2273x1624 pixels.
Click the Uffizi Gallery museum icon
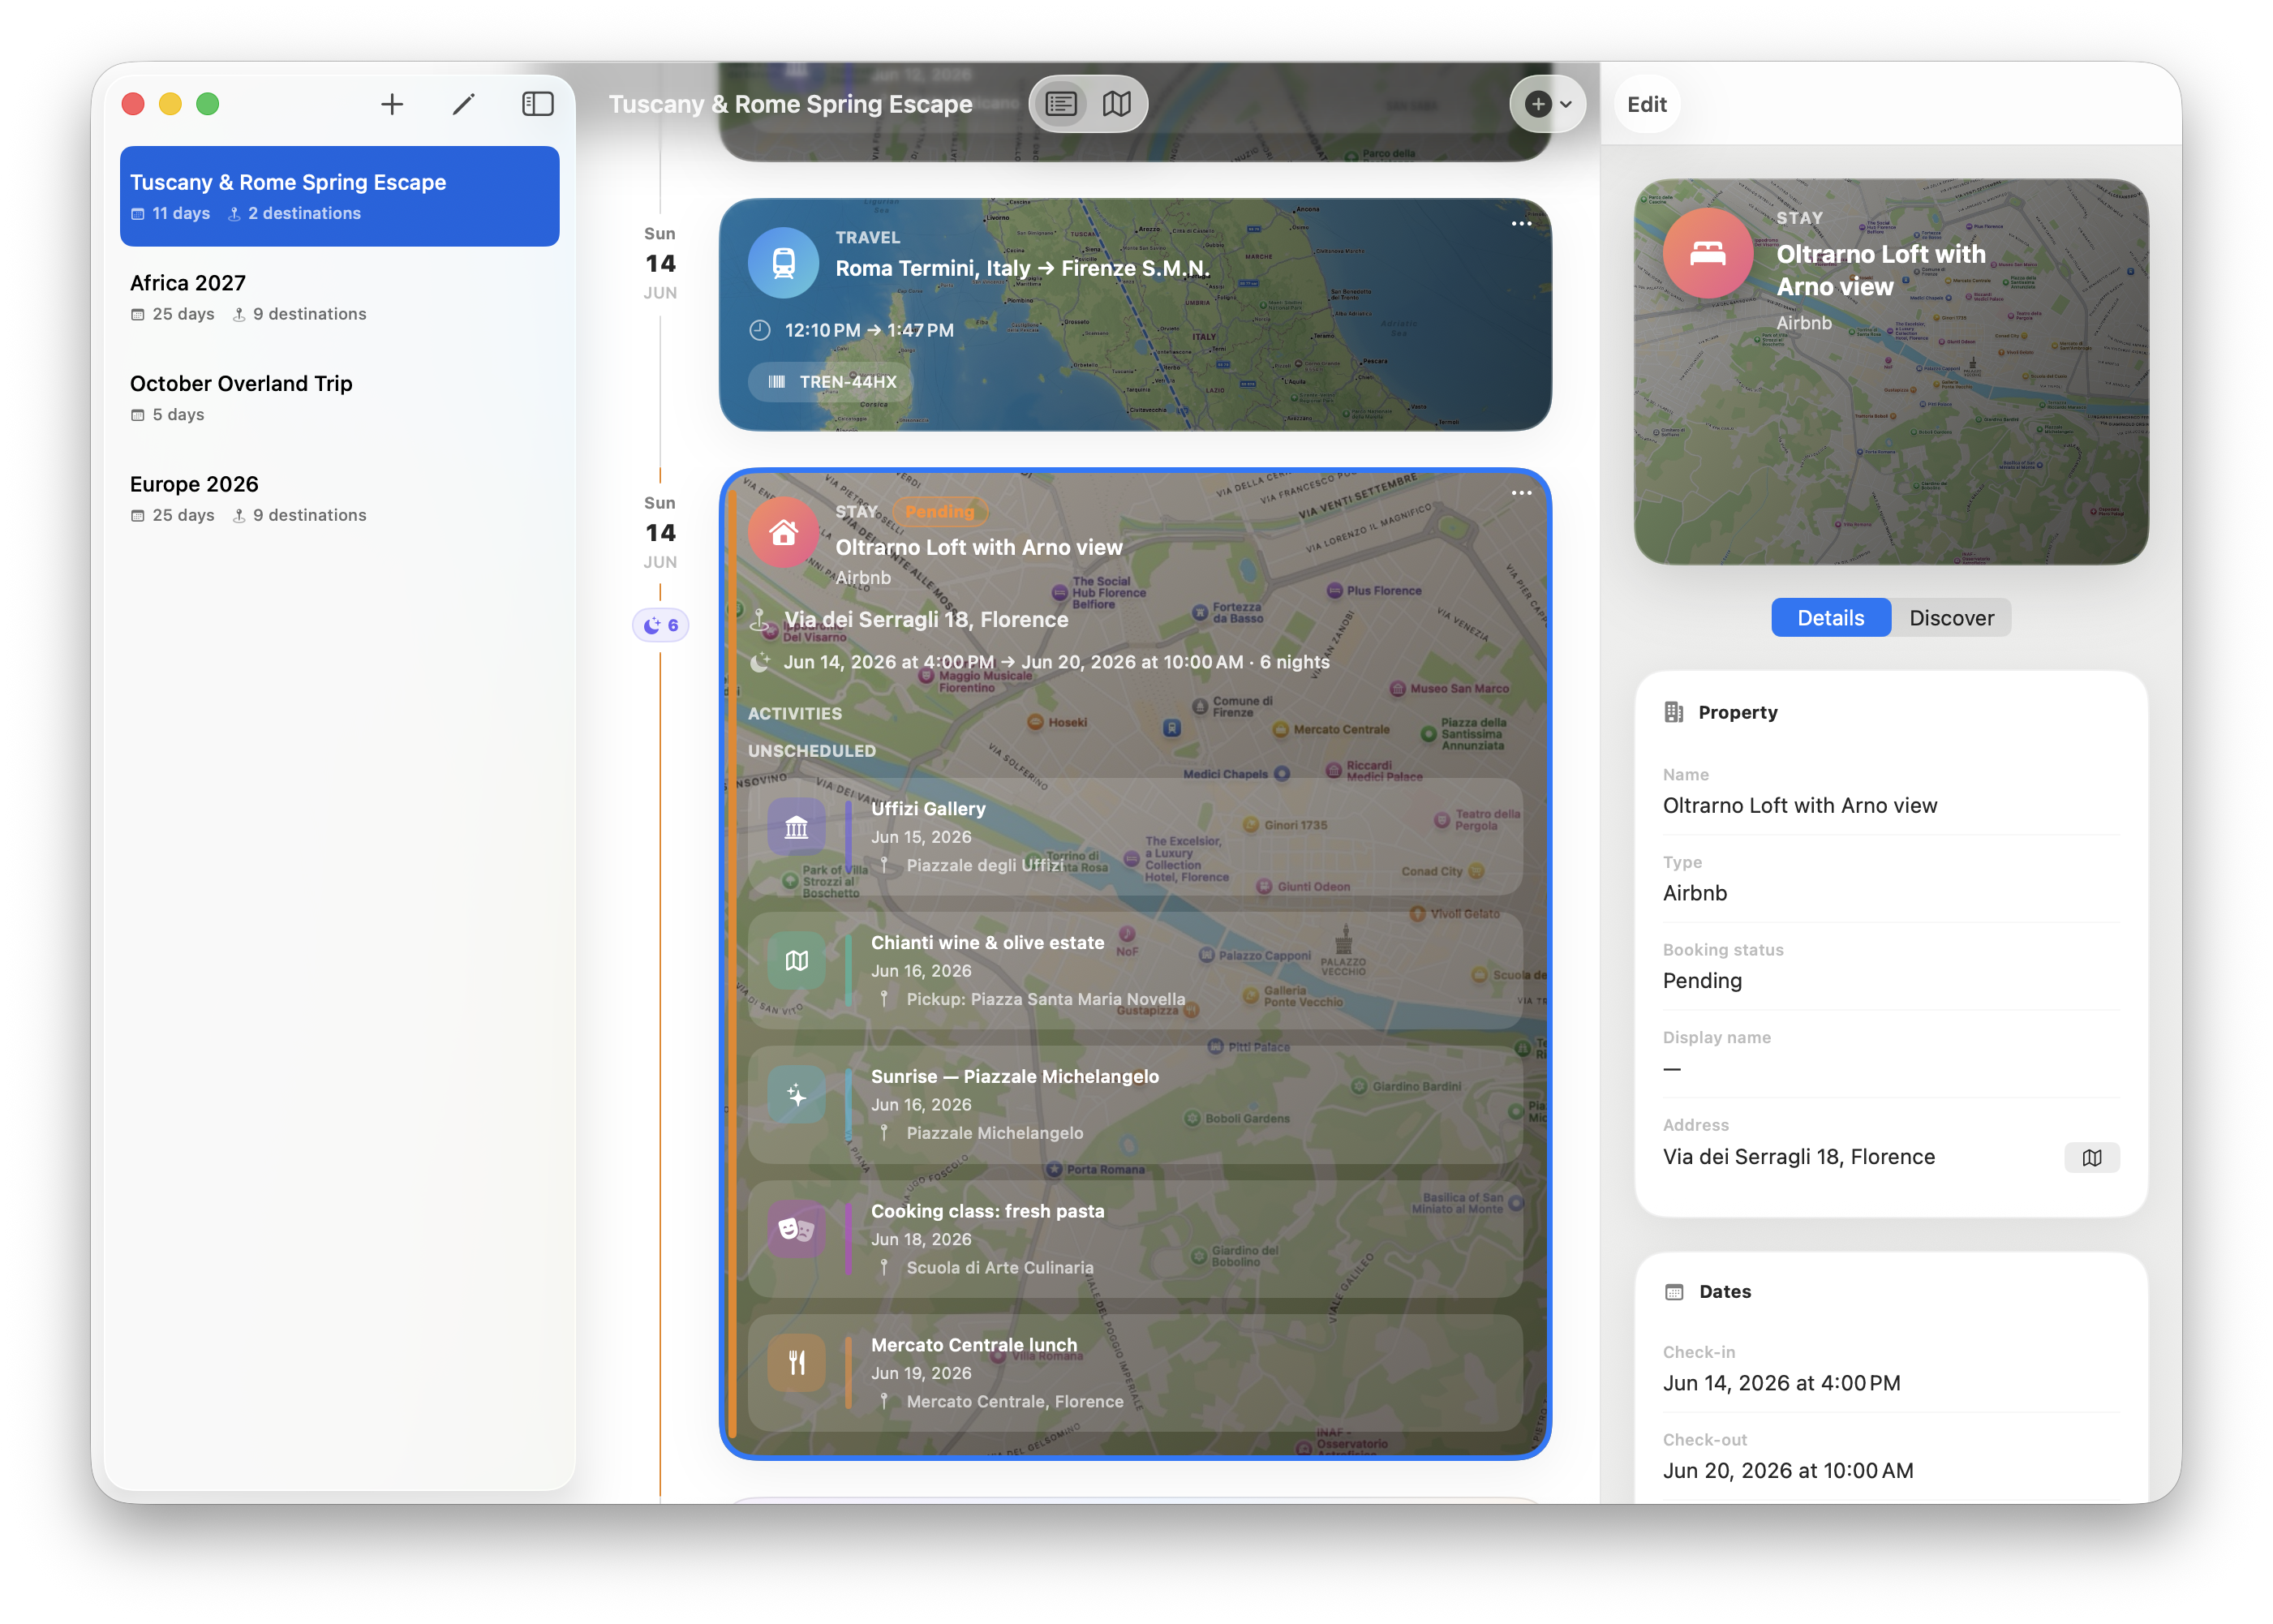(796, 827)
